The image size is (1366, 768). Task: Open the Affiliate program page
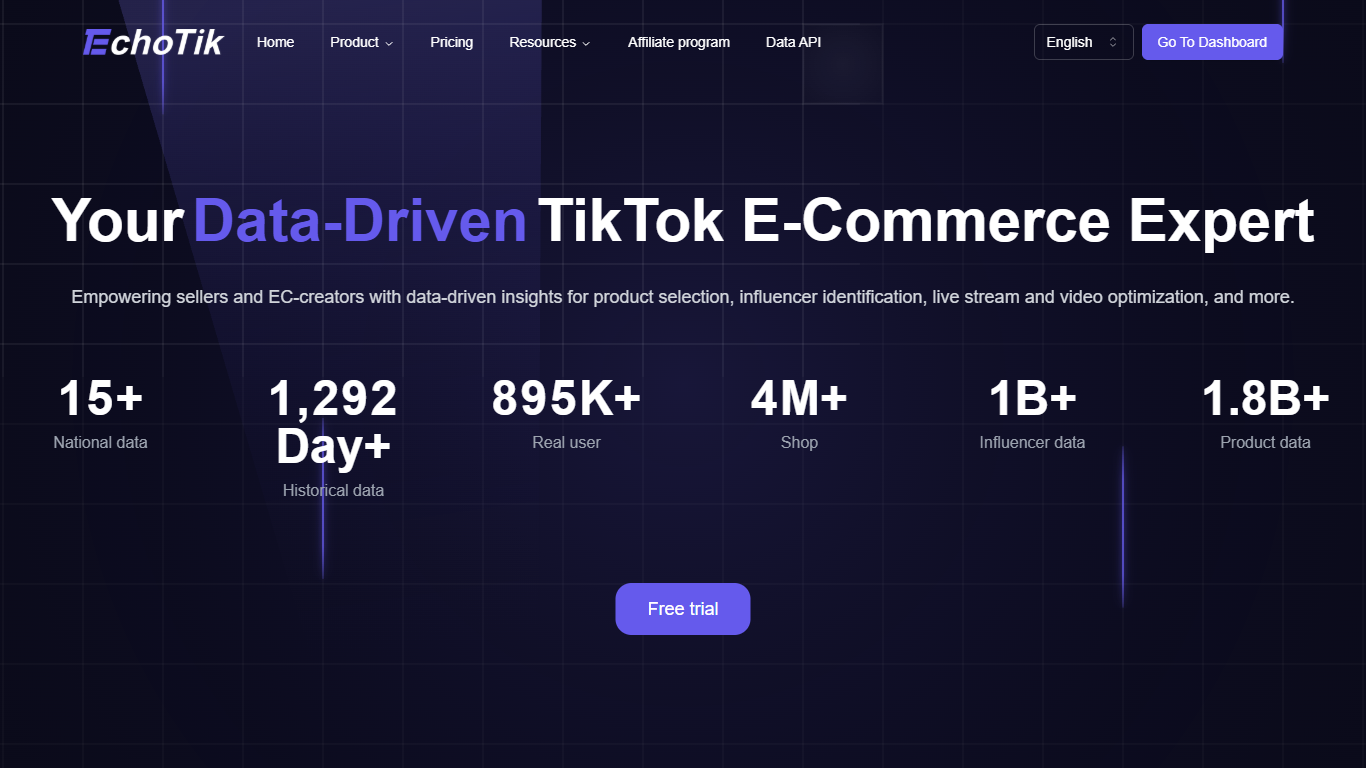click(679, 42)
